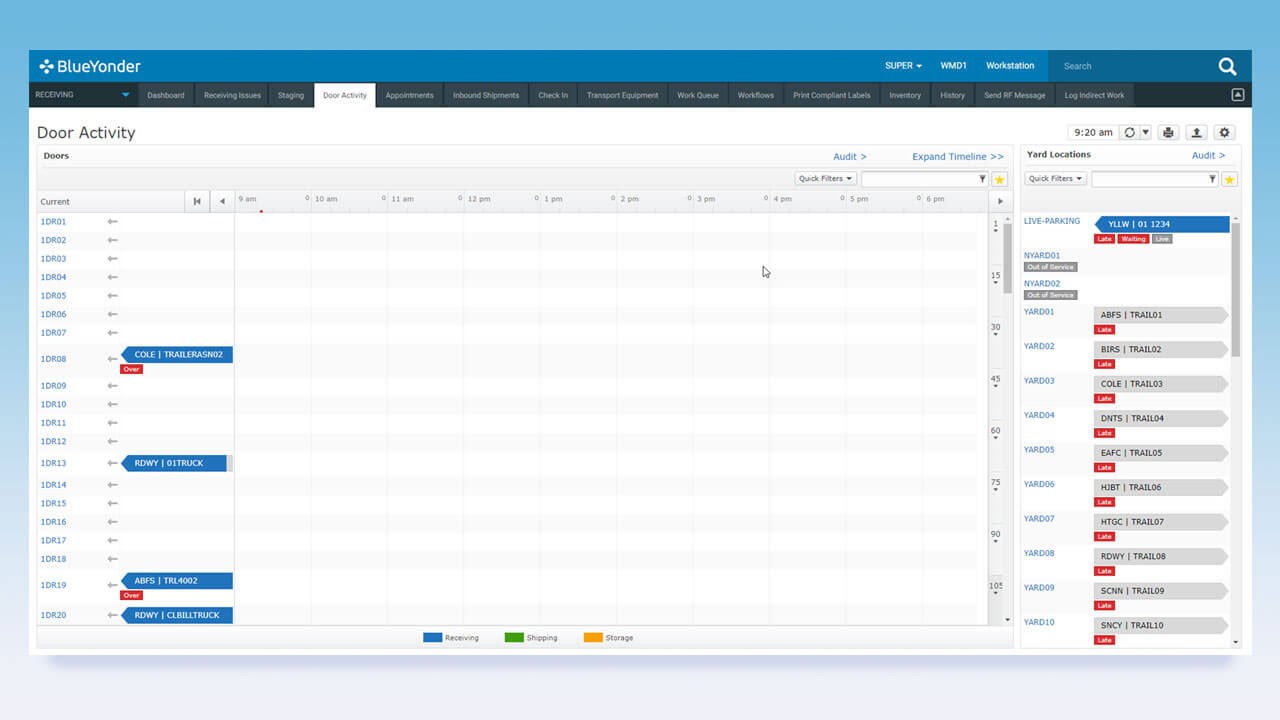The image size is (1280, 720).
Task: Collapse the header with the top-right arrow toggle
Action: [x=1237, y=95]
